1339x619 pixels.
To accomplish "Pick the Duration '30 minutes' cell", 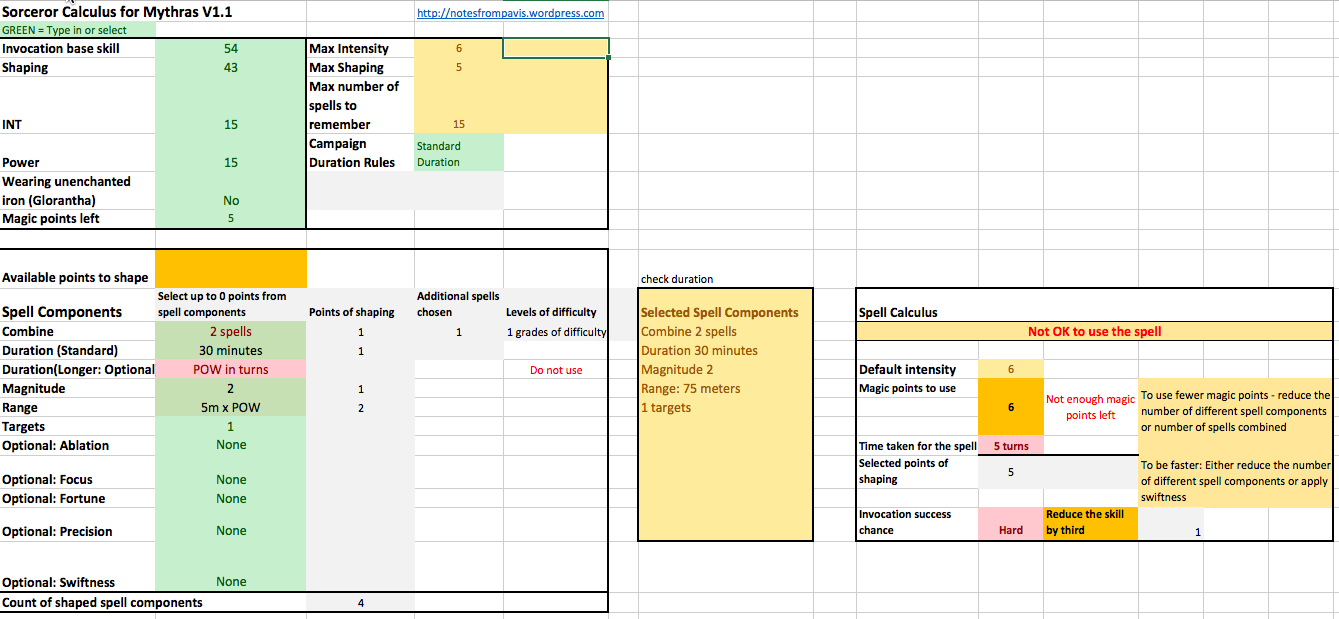I will click(231, 350).
